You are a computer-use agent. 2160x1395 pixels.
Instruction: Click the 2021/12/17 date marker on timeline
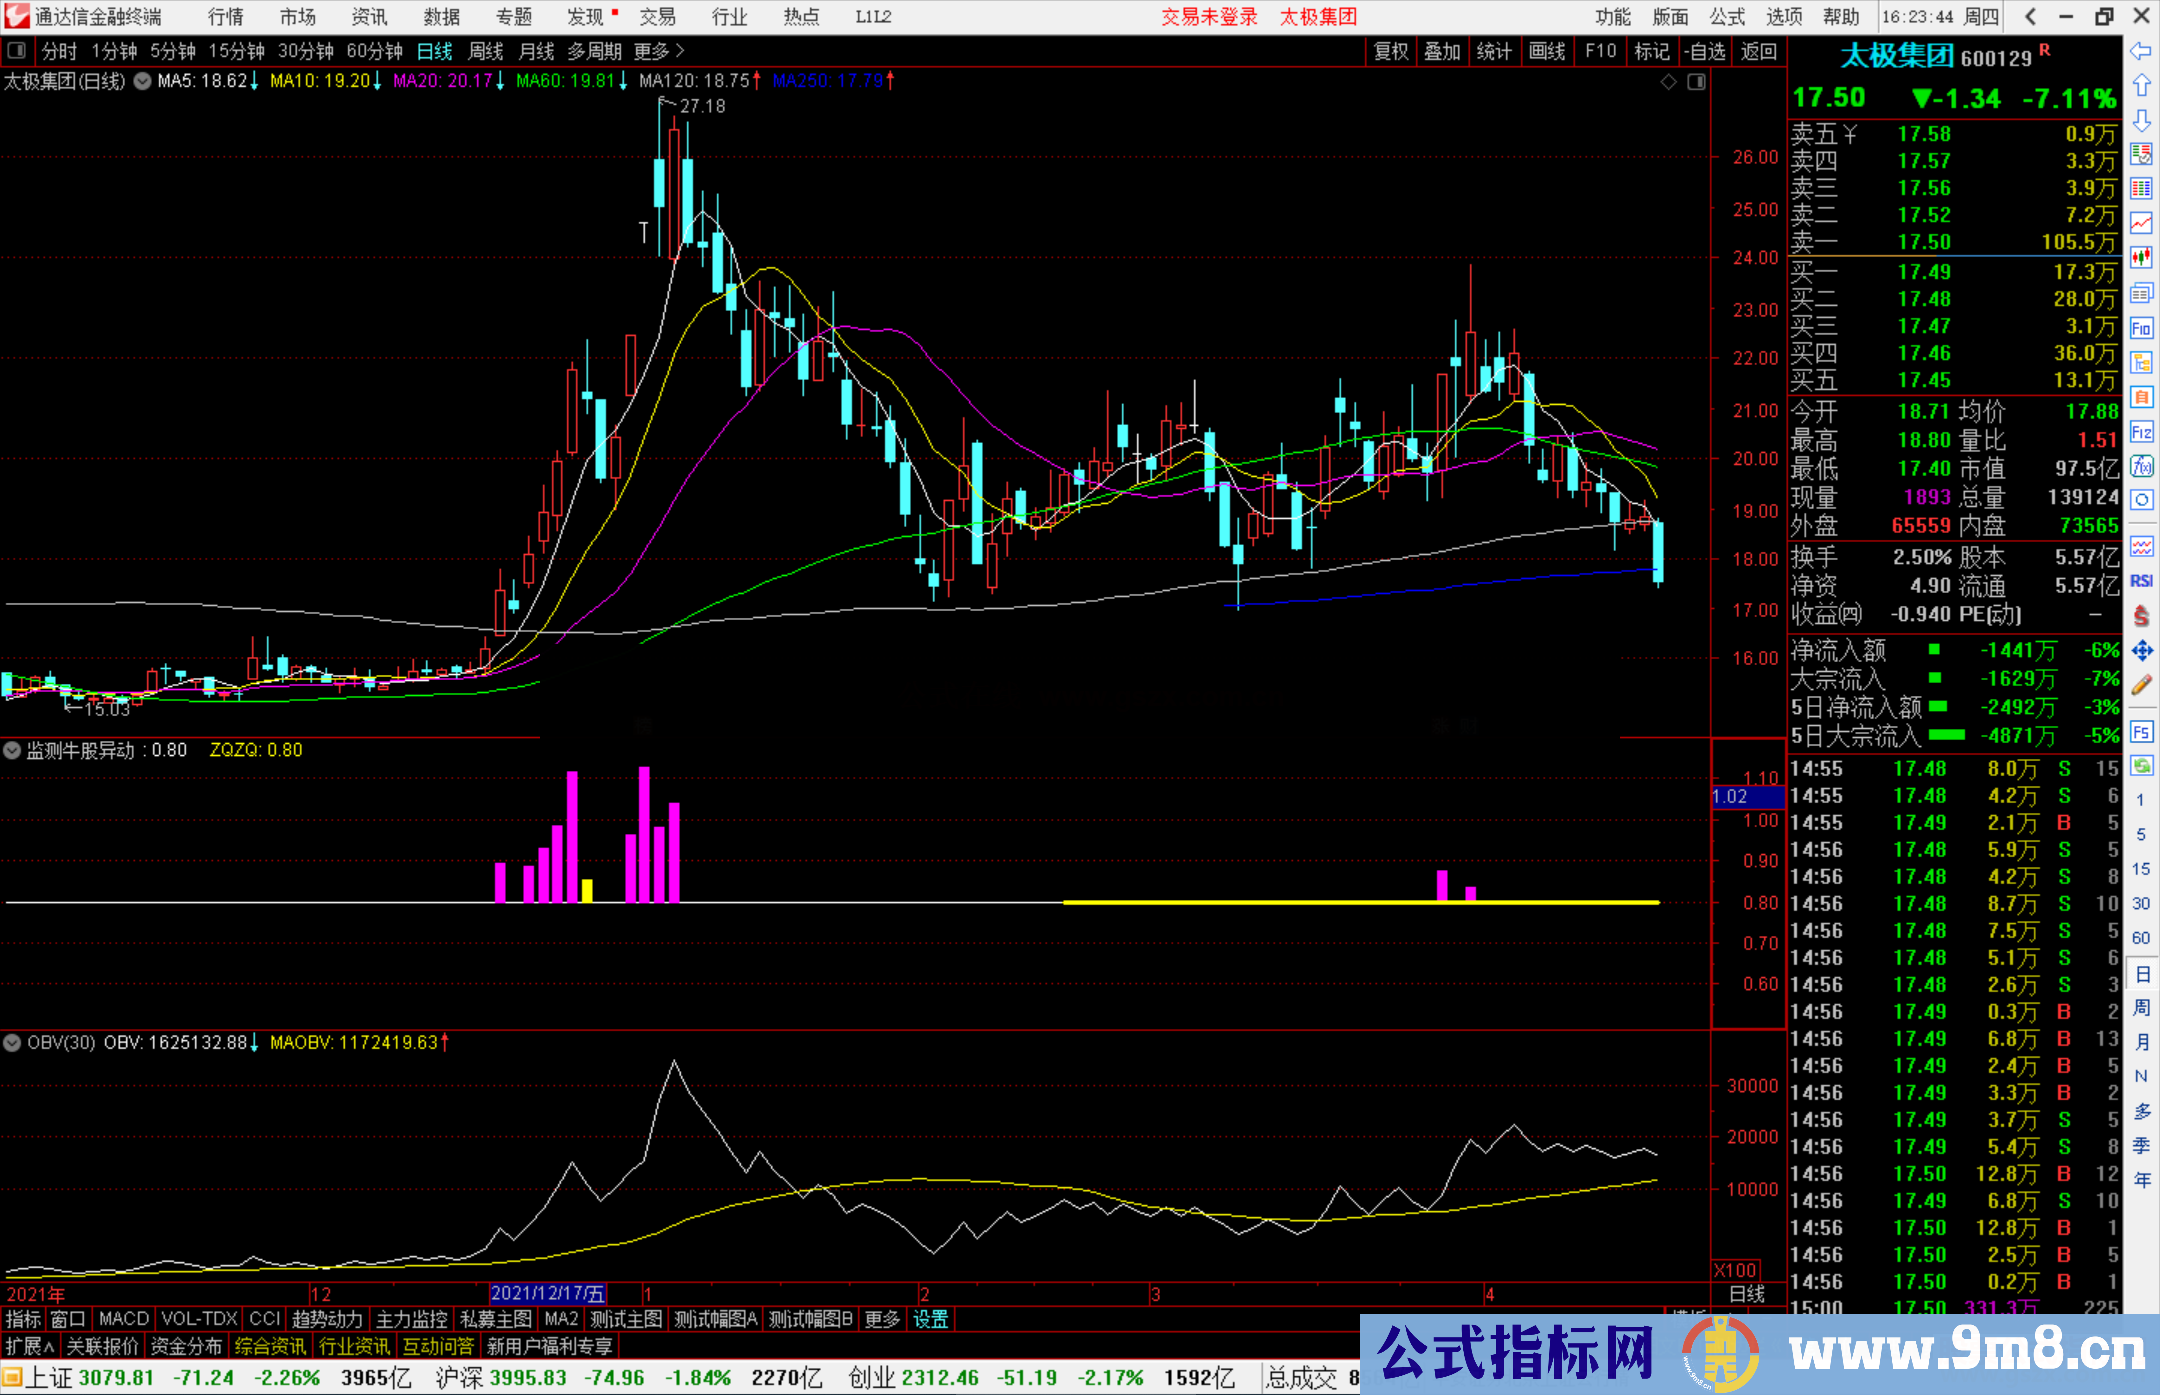click(547, 1293)
